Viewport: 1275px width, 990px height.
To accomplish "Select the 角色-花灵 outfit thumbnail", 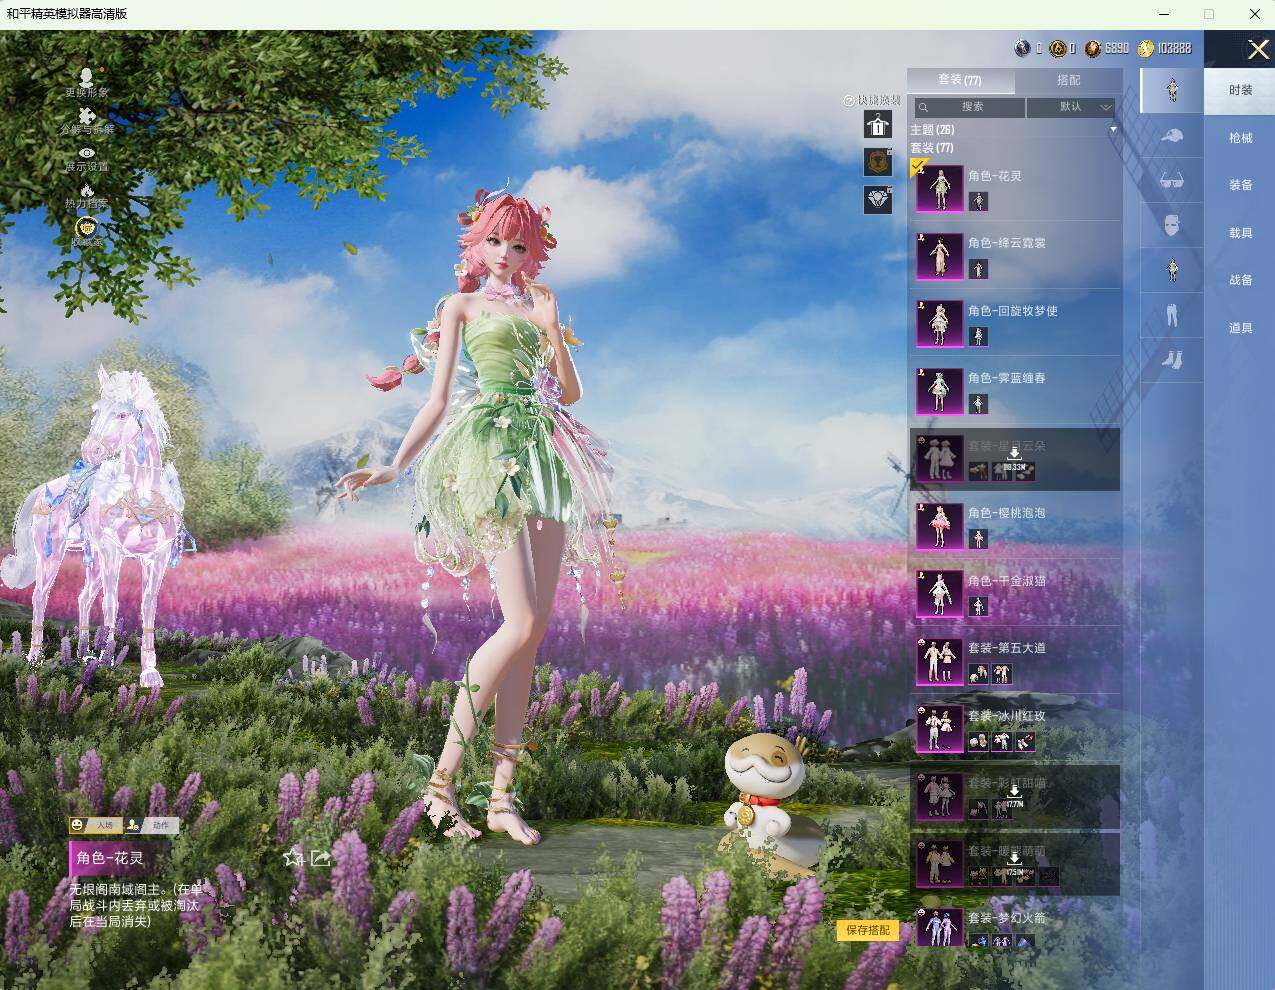I will click(939, 188).
